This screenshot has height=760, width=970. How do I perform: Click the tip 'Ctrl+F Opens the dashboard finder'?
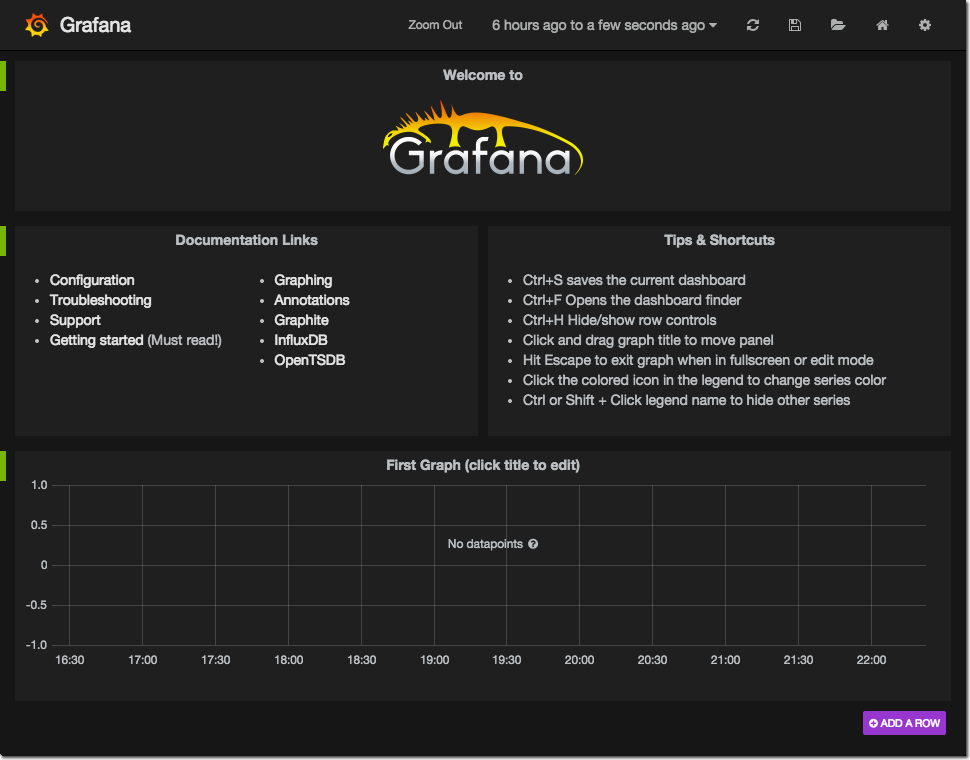click(632, 300)
